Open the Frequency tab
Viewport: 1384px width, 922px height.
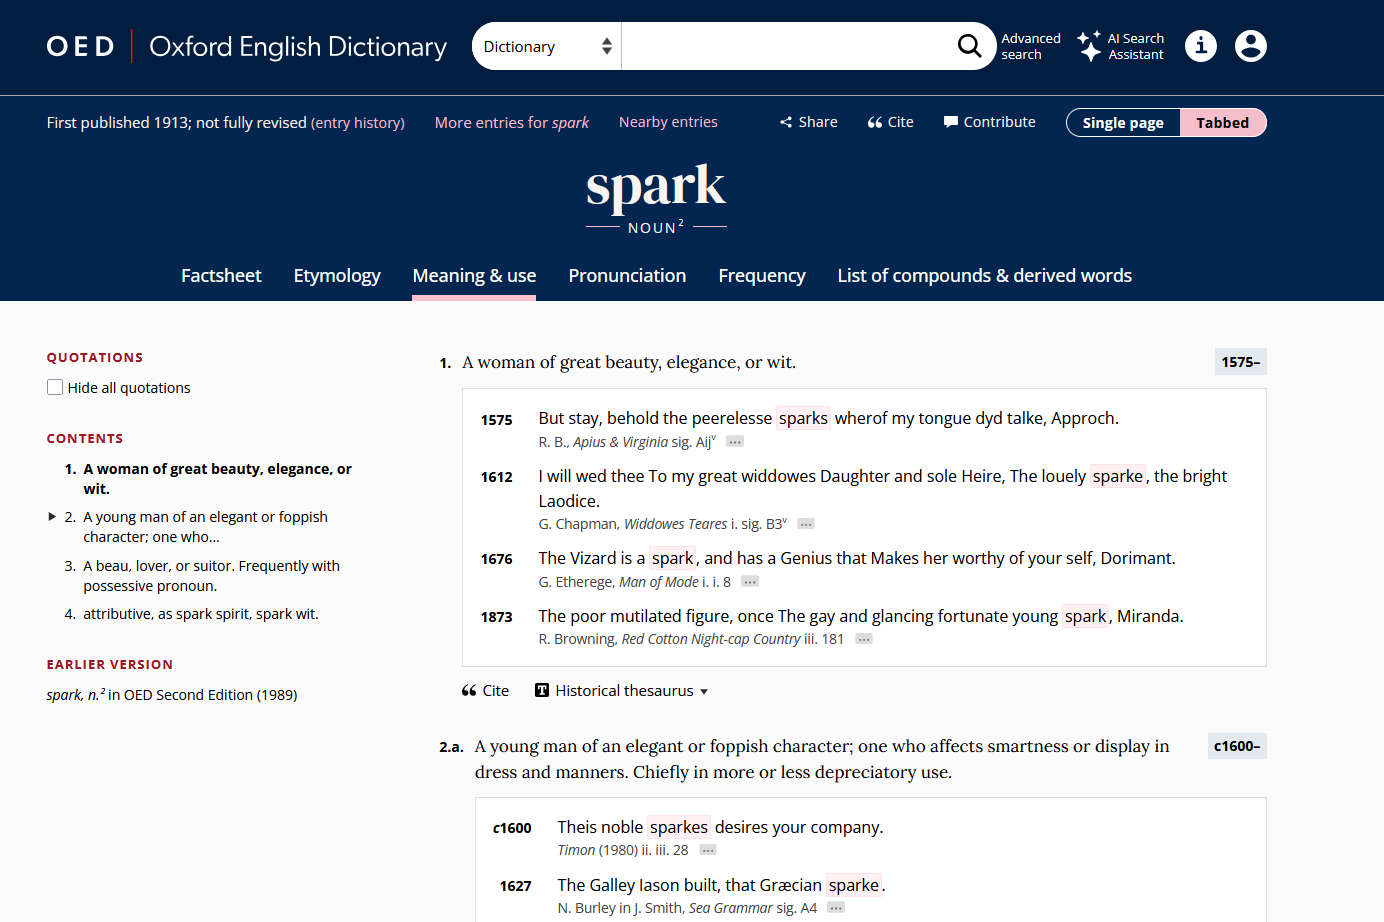coord(762,276)
